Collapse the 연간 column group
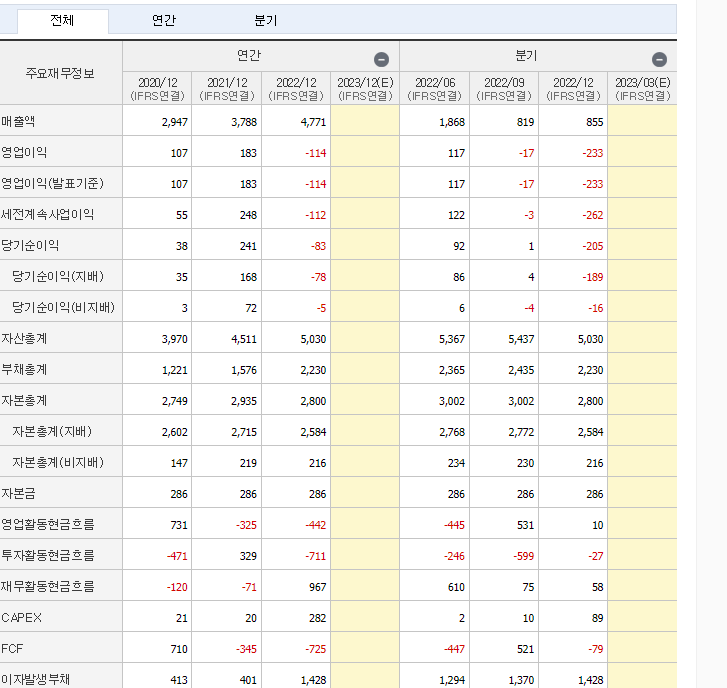 pos(381,59)
